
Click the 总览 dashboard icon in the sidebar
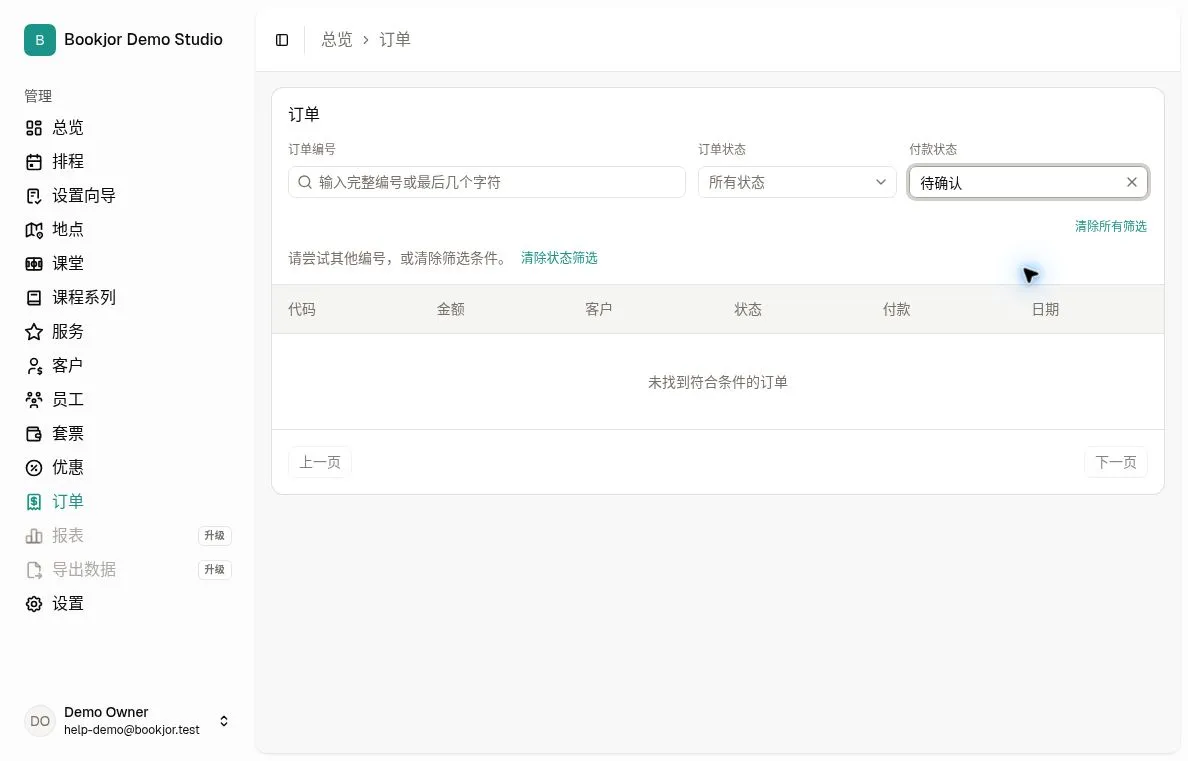tap(34, 128)
